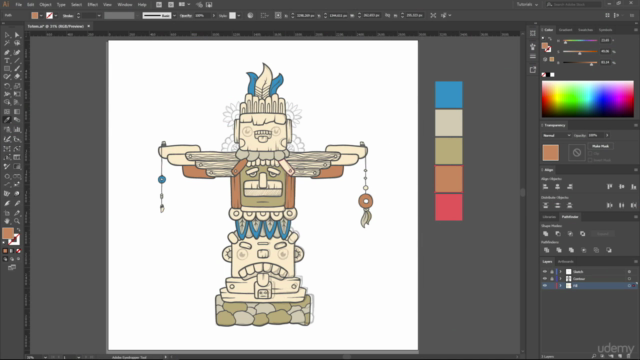Screen dimensions: 640x360
Task: Click Vertical Distribute Top icon
Action: 545,205
